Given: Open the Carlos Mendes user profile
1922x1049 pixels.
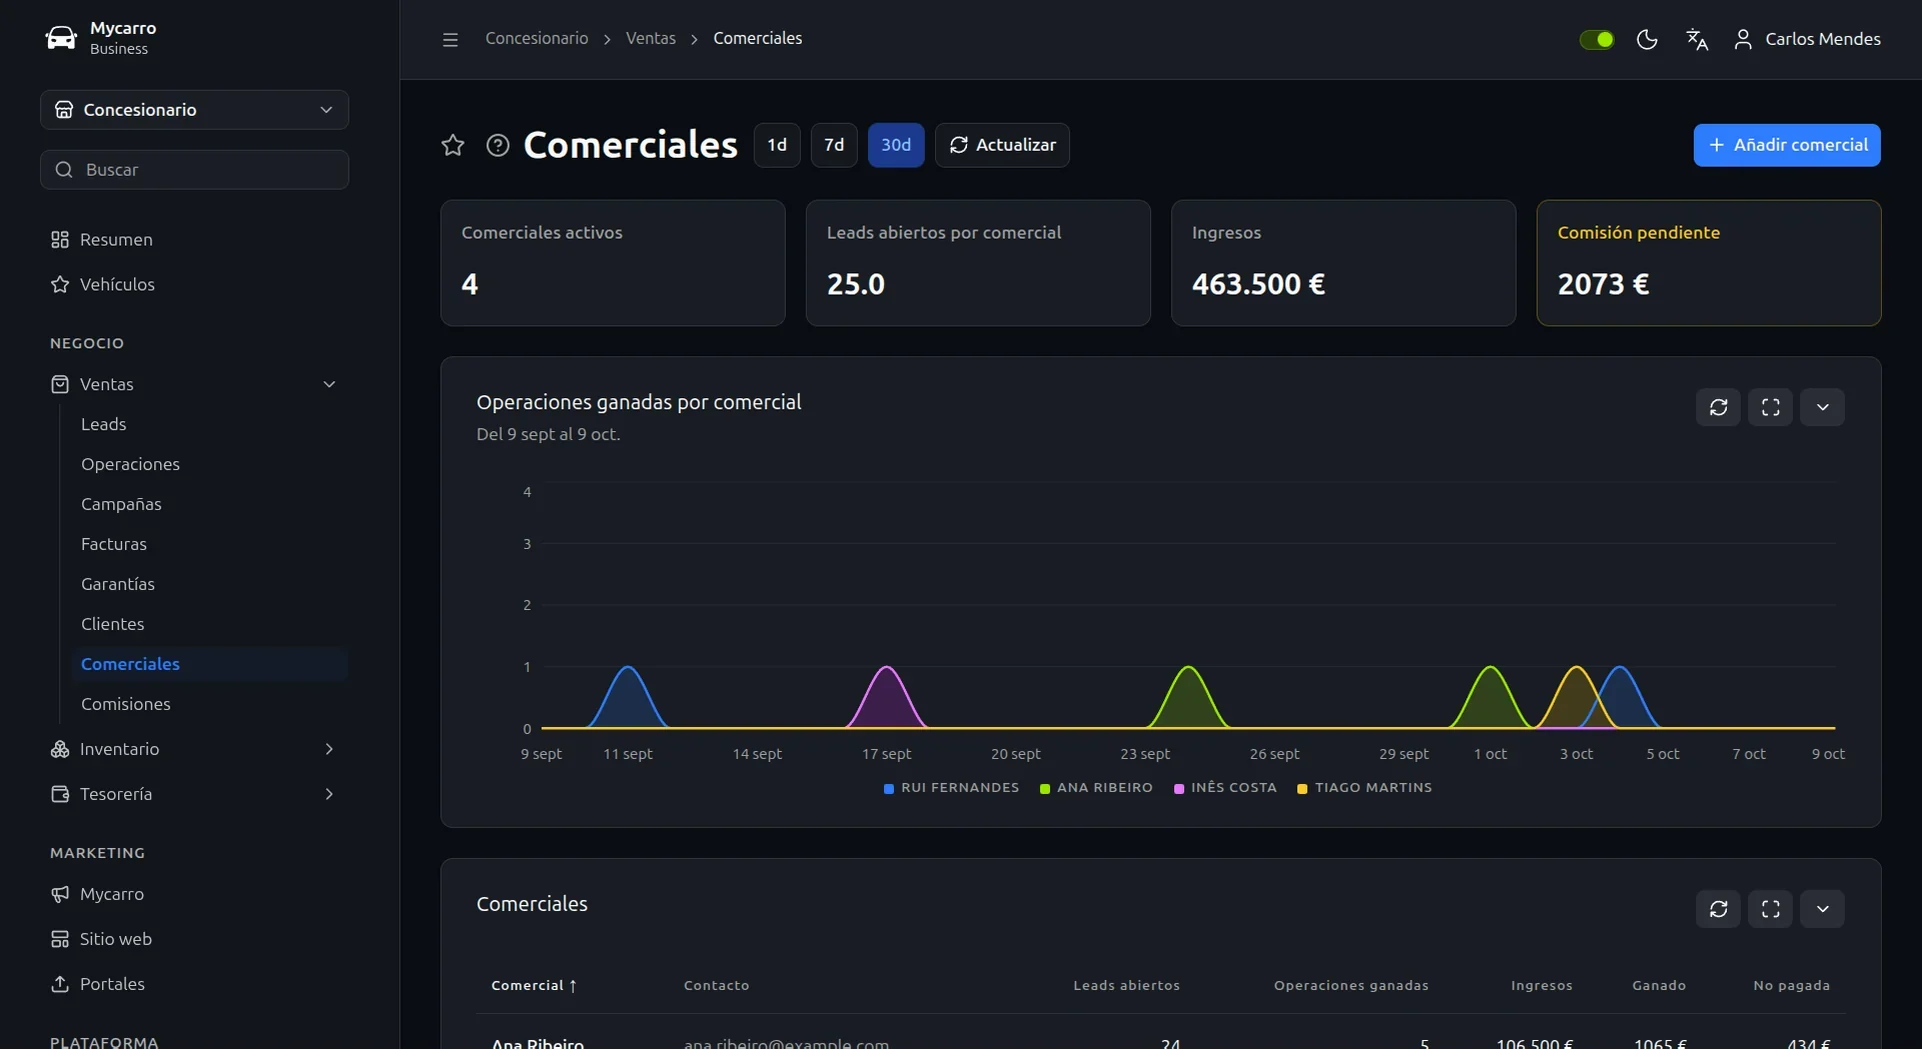Looking at the screenshot, I should pos(1807,39).
